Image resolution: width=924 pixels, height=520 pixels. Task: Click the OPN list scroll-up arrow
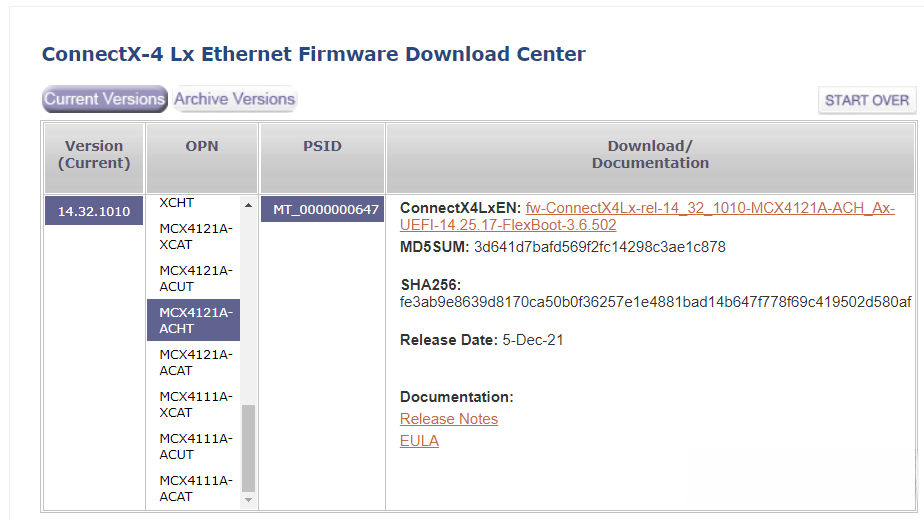pos(249,205)
